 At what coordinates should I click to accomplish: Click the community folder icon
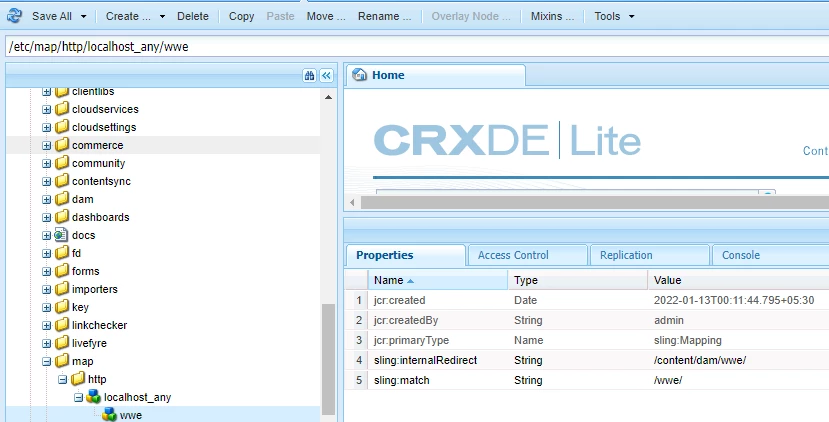coord(62,163)
